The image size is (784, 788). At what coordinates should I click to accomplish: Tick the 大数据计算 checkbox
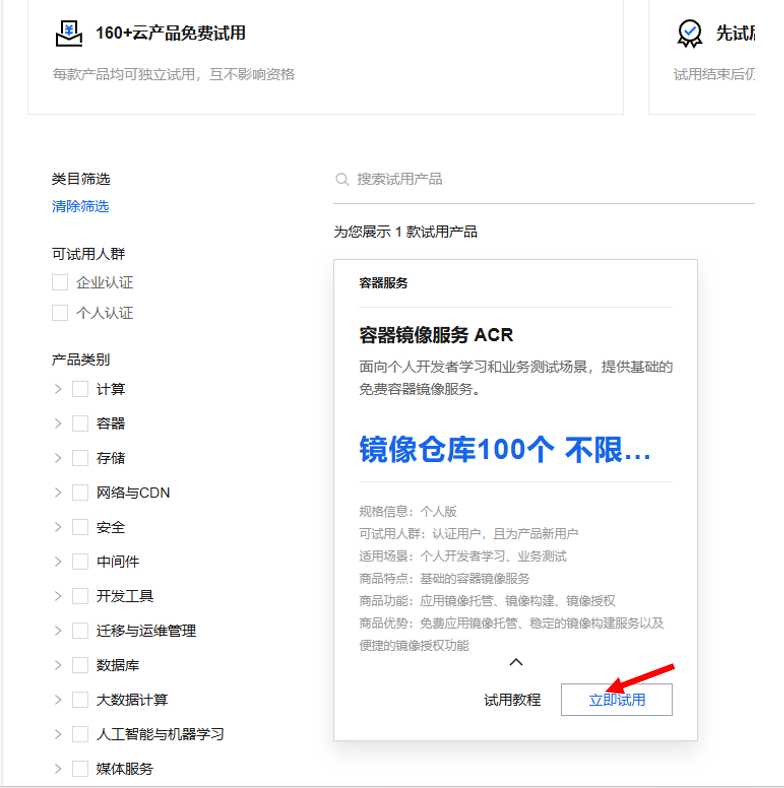[x=80, y=700]
